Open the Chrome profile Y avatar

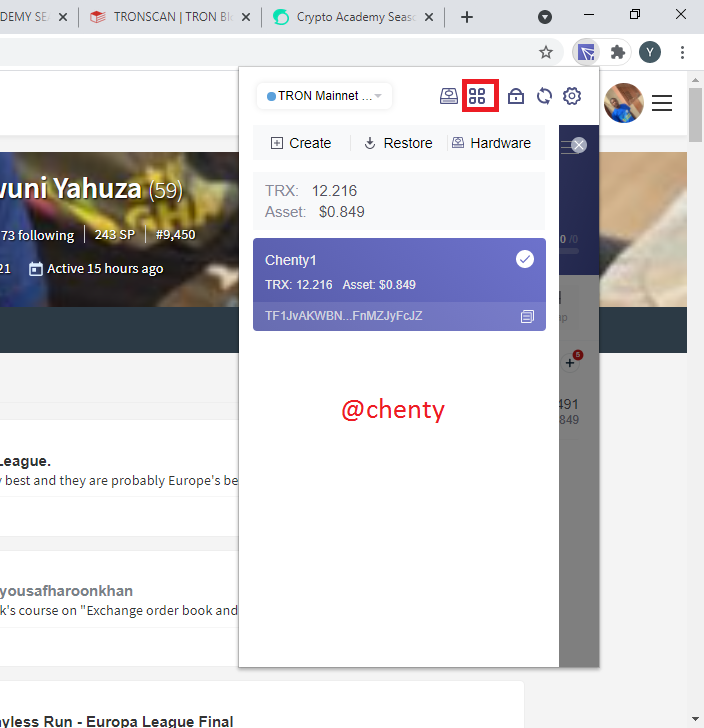point(650,52)
